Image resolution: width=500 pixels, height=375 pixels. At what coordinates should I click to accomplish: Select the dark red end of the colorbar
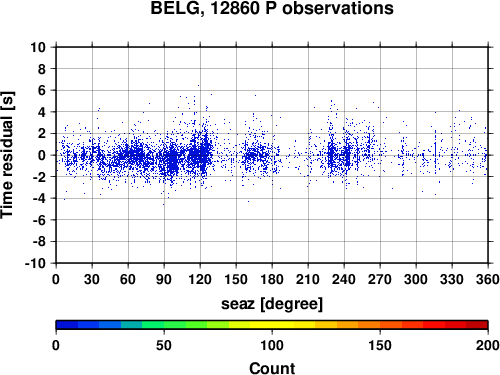pyautogui.click(x=477, y=325)
